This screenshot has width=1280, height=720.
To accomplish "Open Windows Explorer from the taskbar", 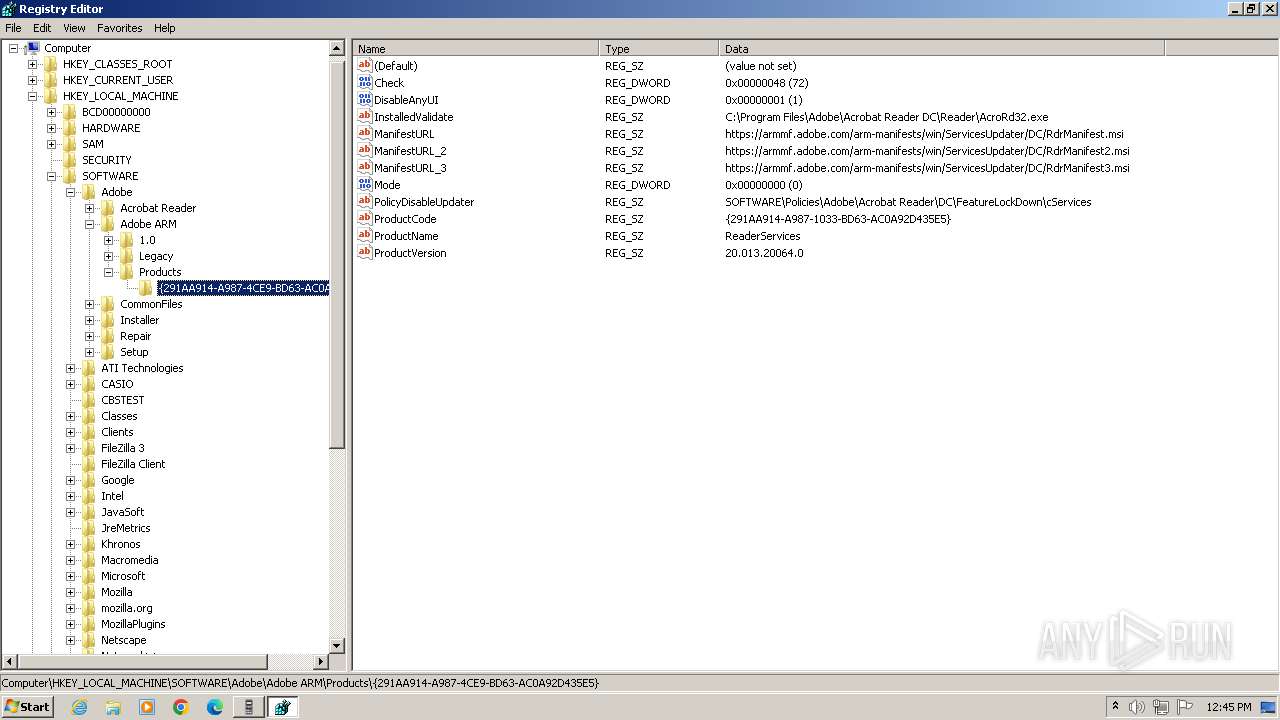I will click(x=113, y=707).
